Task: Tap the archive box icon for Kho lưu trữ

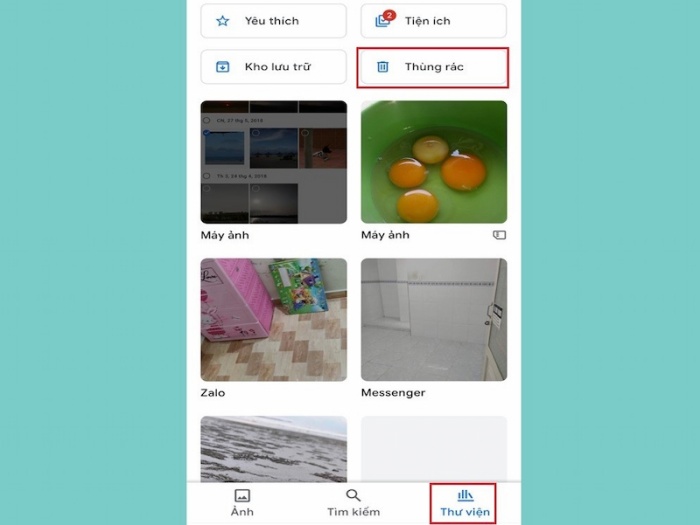Action: coord(222,67)
